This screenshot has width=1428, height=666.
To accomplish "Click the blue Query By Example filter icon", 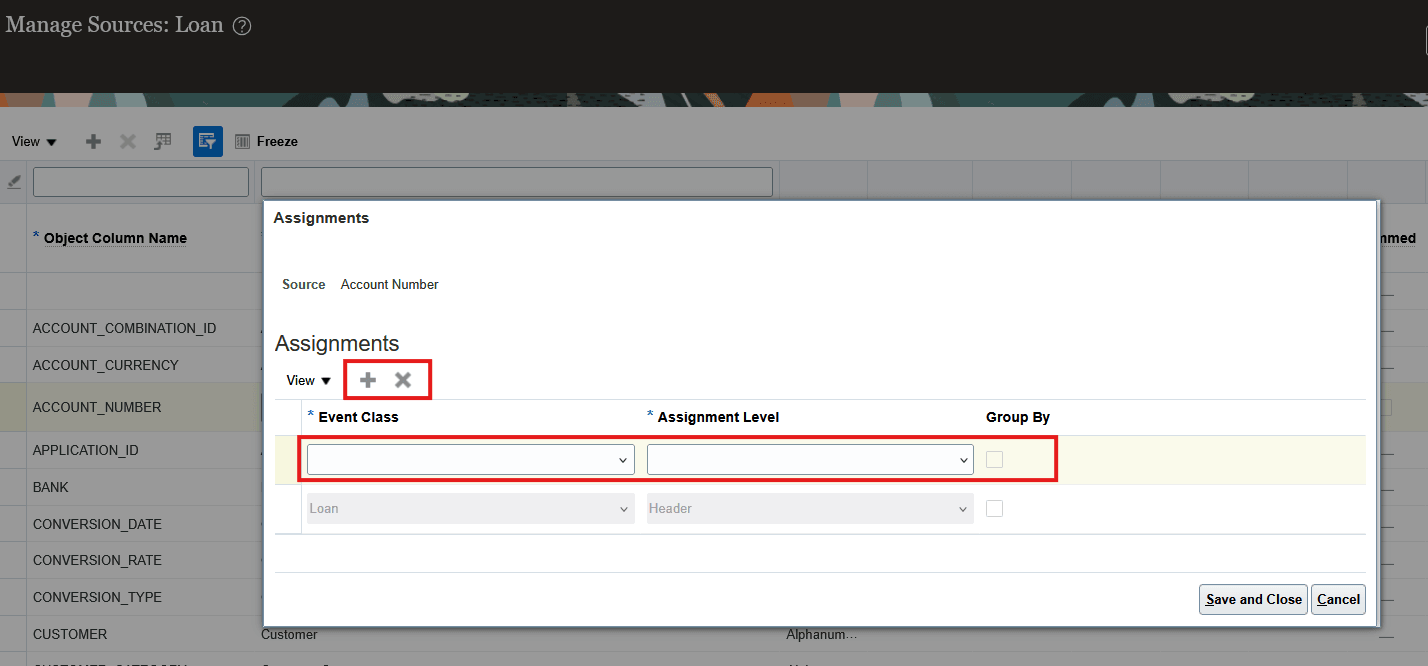I will pyautogui.click(x=207, y=141).
